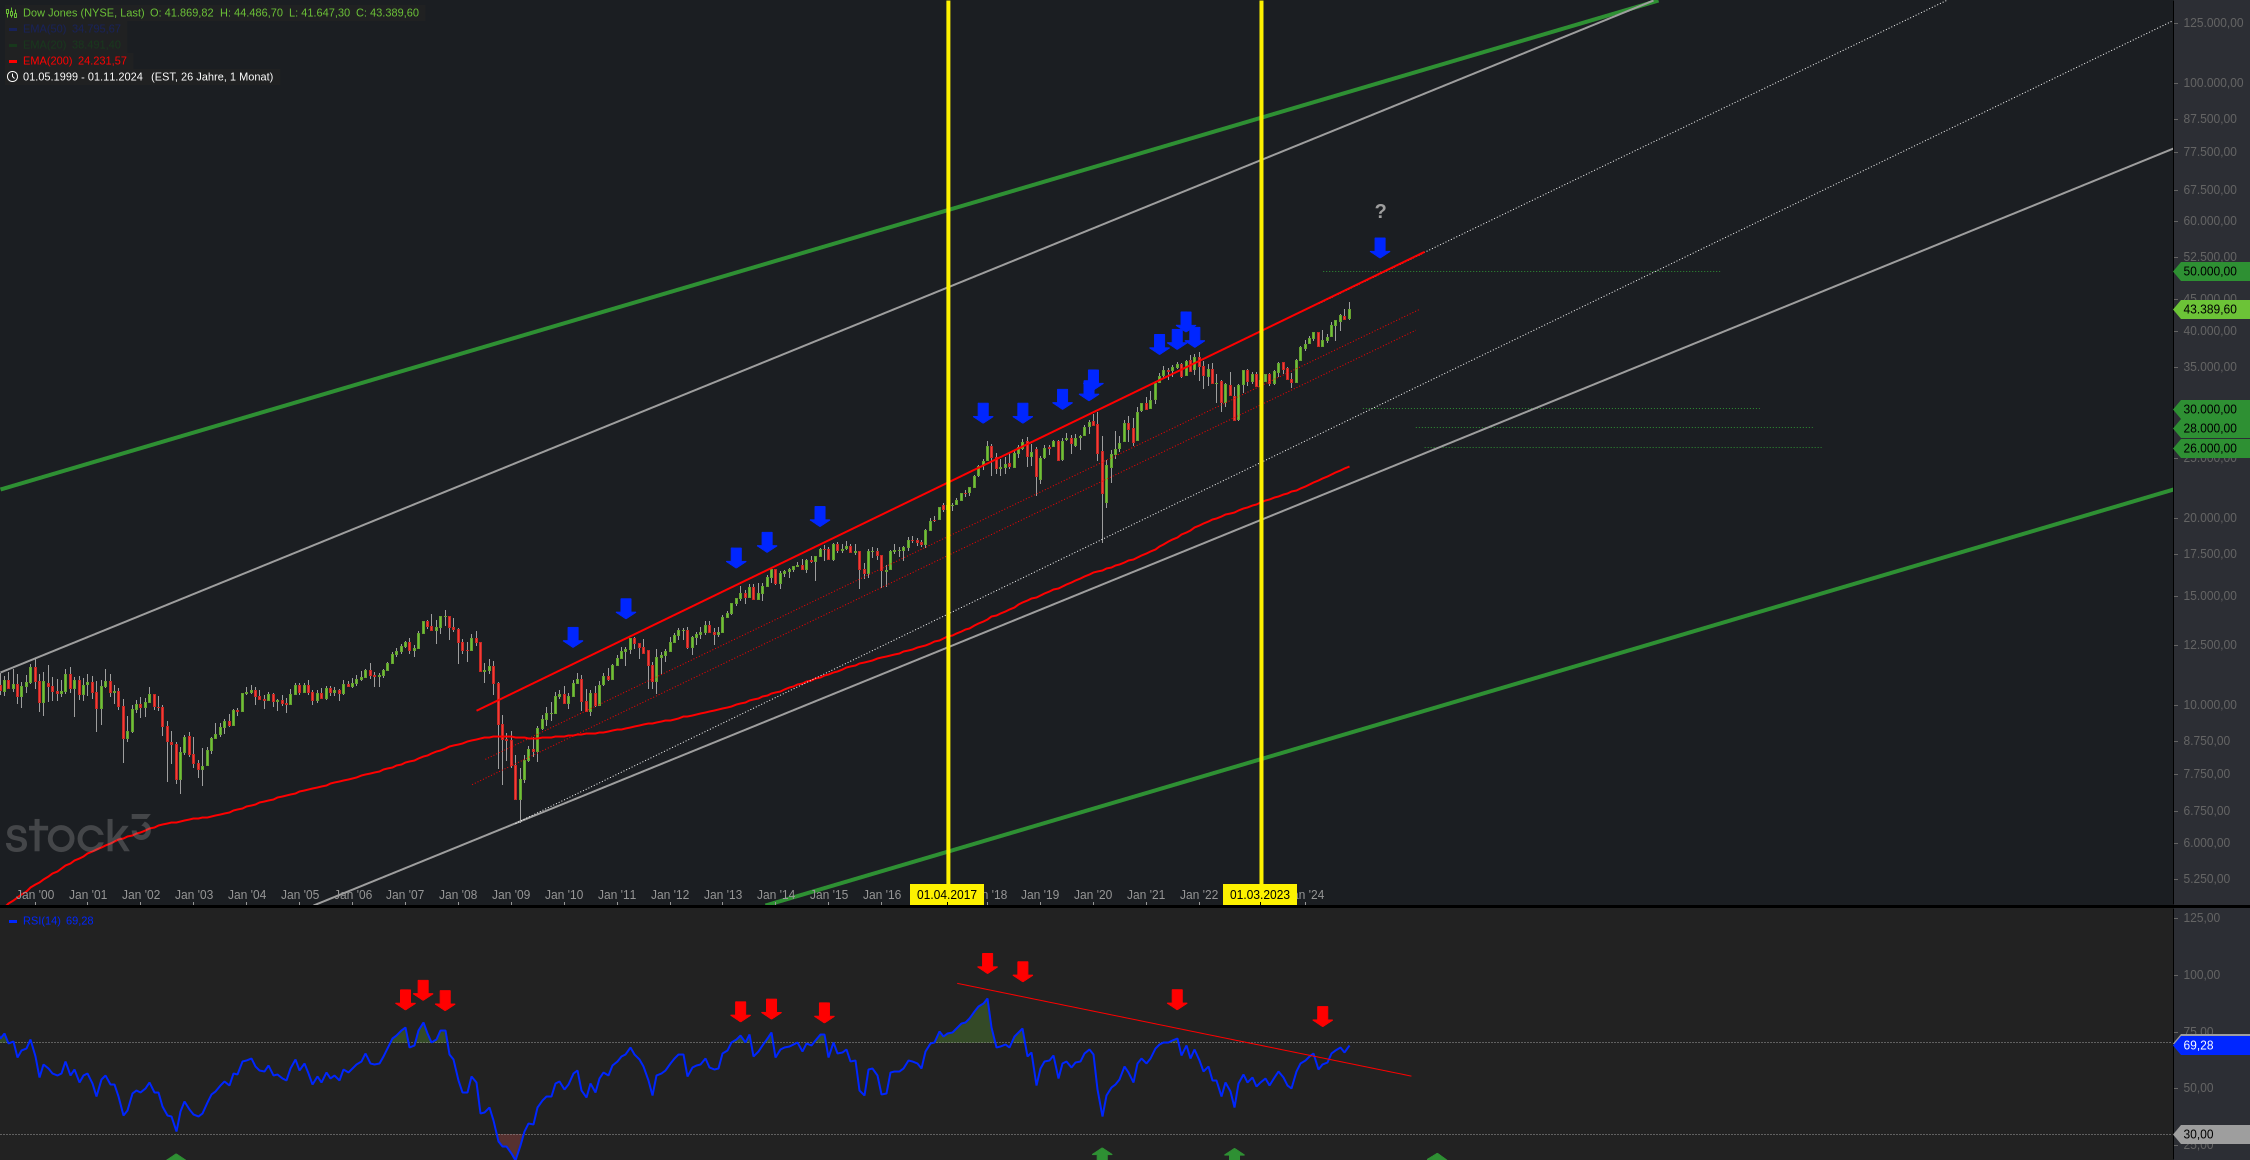This screenshot has width=2250, height=1160.
Task: Open the Dow Jones (NYSE, Last) instrument label
Action: point(83,13)
